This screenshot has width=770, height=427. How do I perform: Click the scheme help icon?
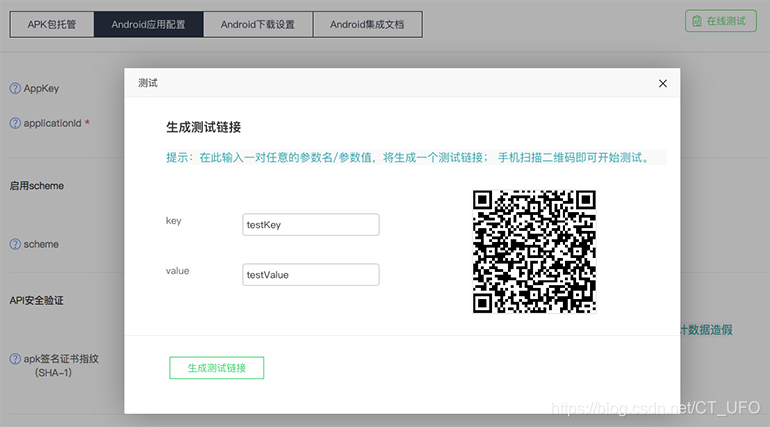click(15, 244)
